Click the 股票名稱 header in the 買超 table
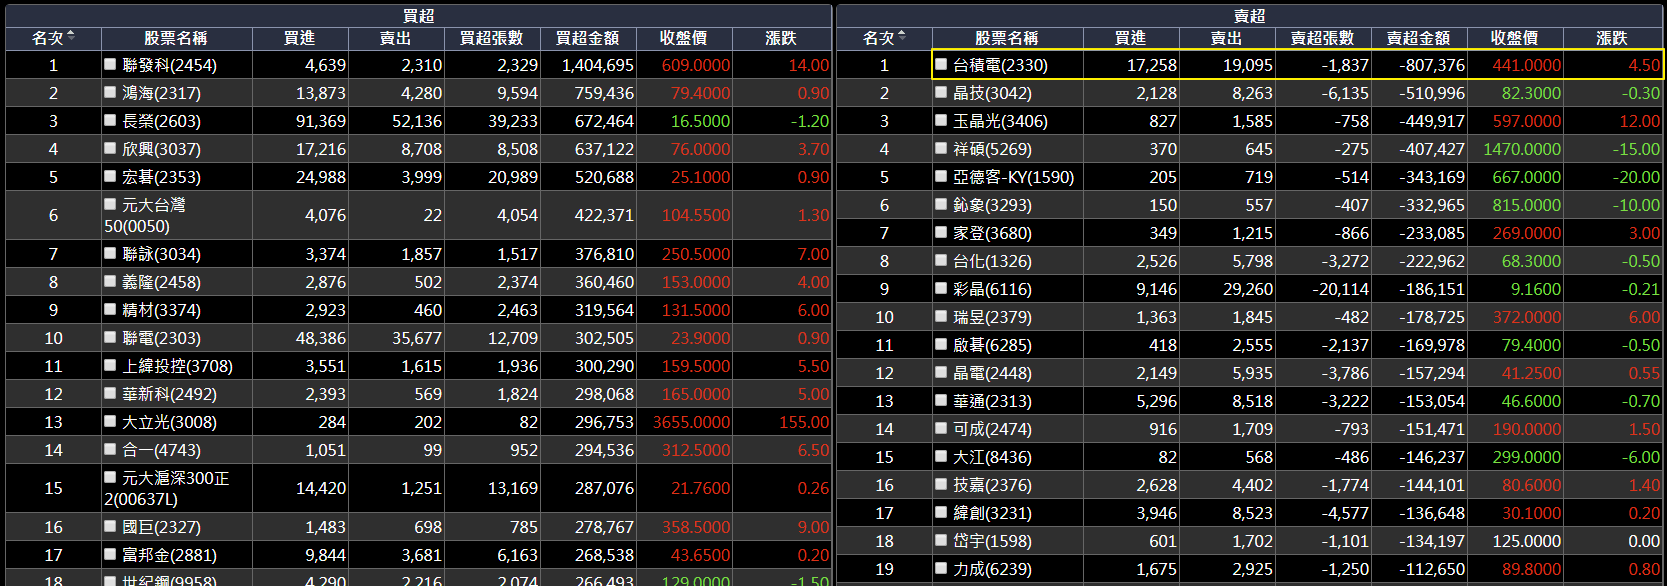Image resolution: width=1667 pixels, height=586 pixels. tap(175, 38)
